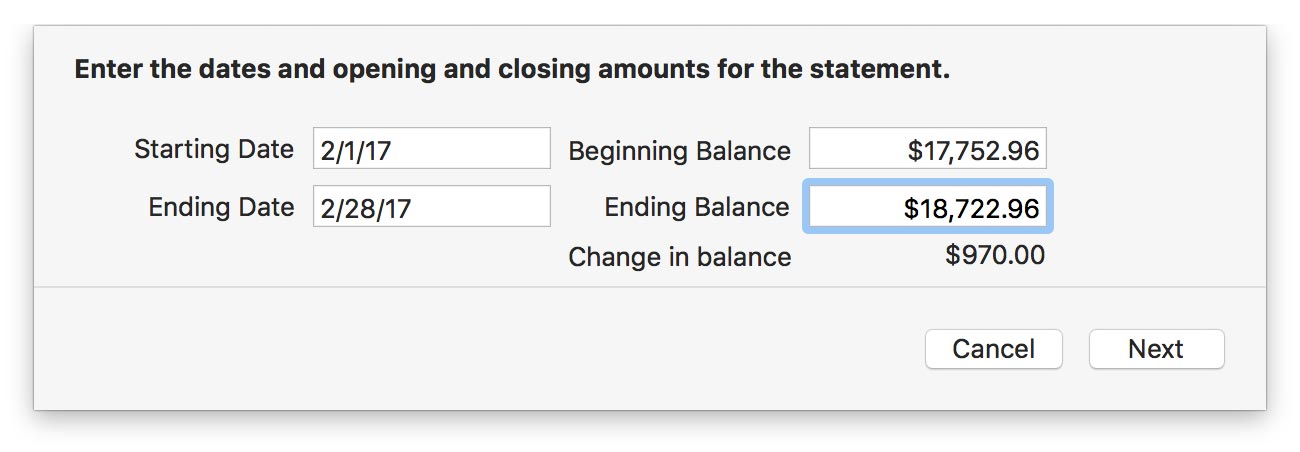Viewport: 1300px width, 452px height.
Task: Select the highlighted Ending Balance field
Action: pyautogui.click(x=927, y=207)
